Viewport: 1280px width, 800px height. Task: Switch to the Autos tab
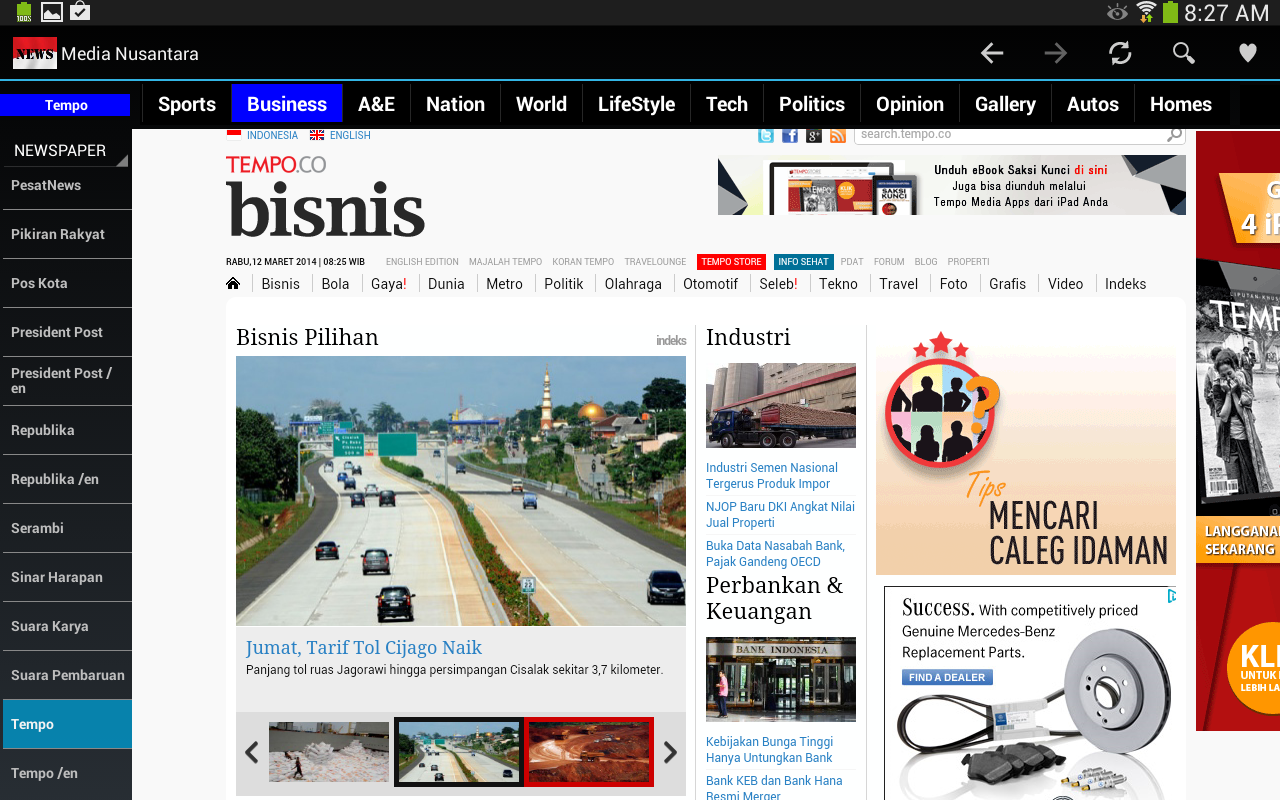click(1093, 104)
